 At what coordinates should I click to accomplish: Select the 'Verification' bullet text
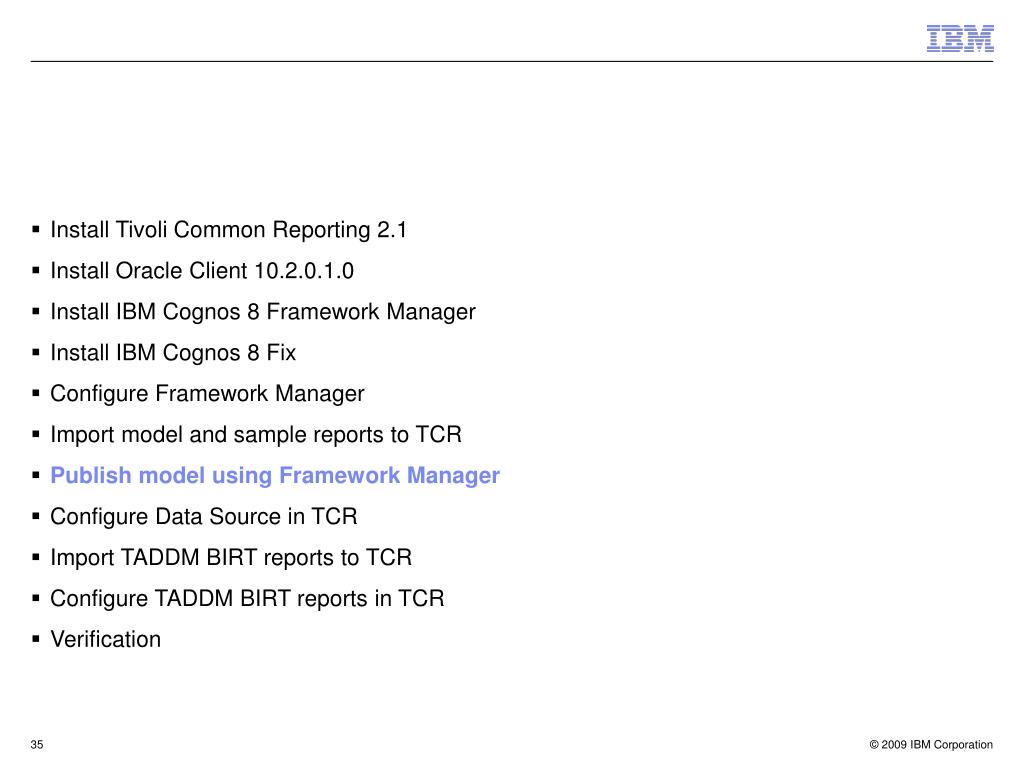tap(106, 639)
